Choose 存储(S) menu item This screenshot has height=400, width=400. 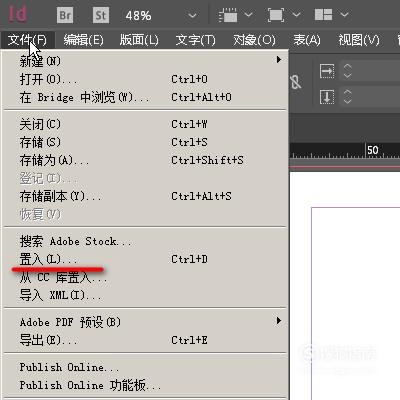[145, 142]
